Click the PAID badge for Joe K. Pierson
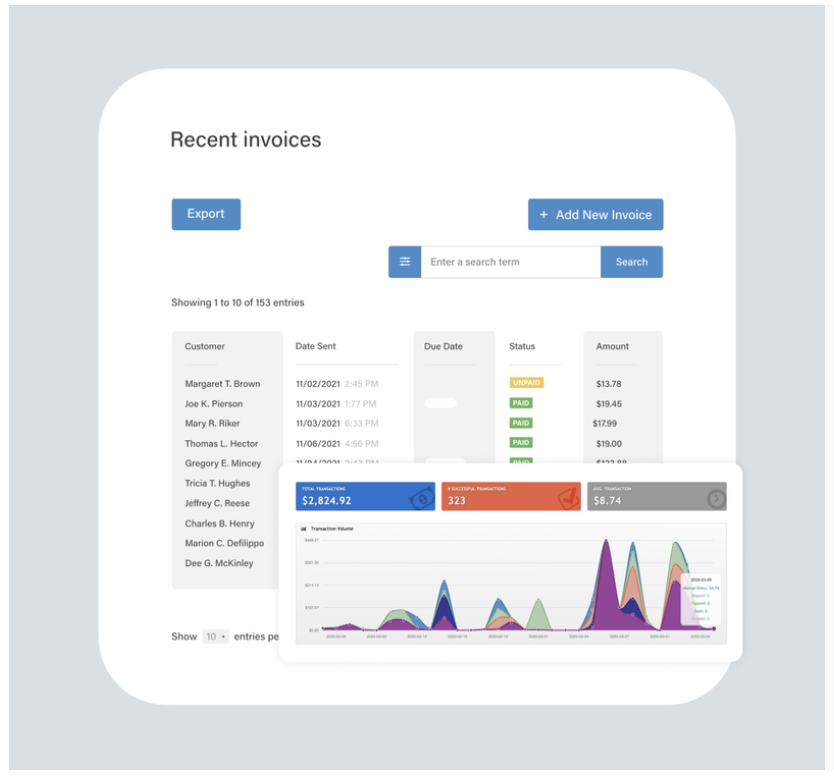 click(521, 403)
